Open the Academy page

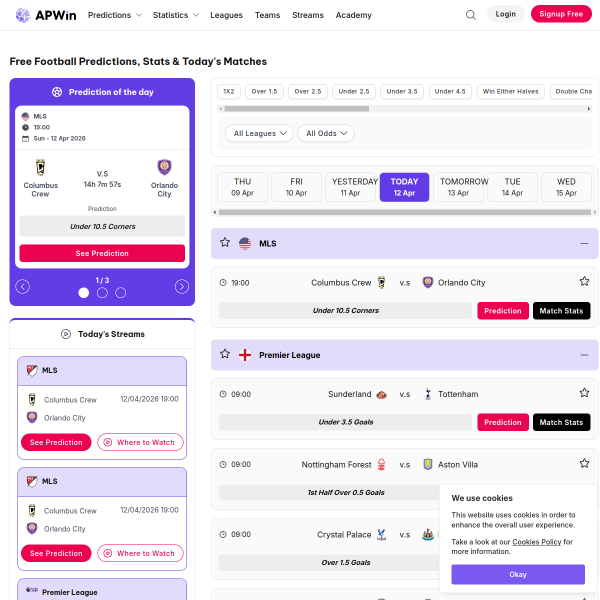[x=354, y=15]
